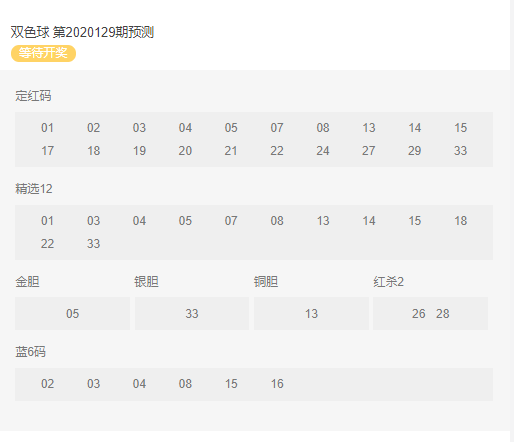Click number 04 in 蓝6码 section
This screenshot has width=514, height=442.
pyautogui.click(x=139, y=384)
